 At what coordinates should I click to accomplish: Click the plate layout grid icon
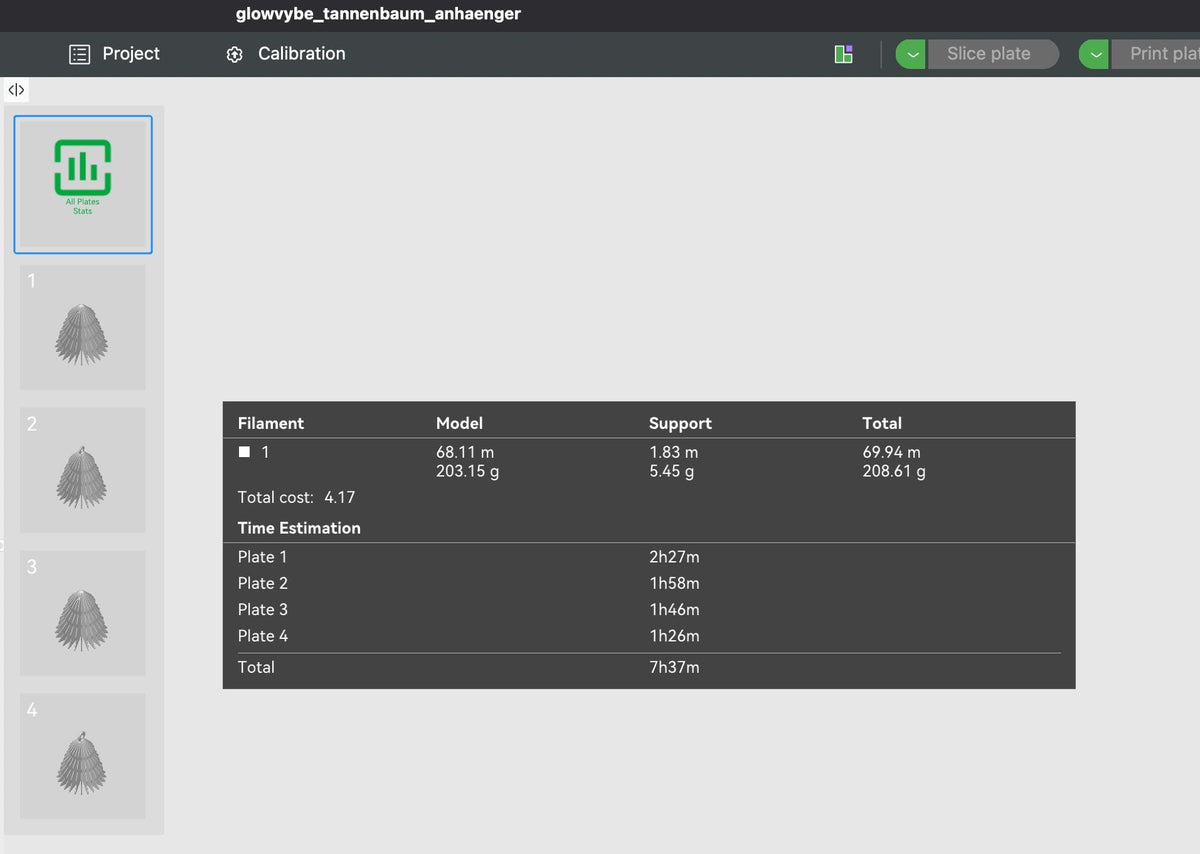[x=843, y=54]
